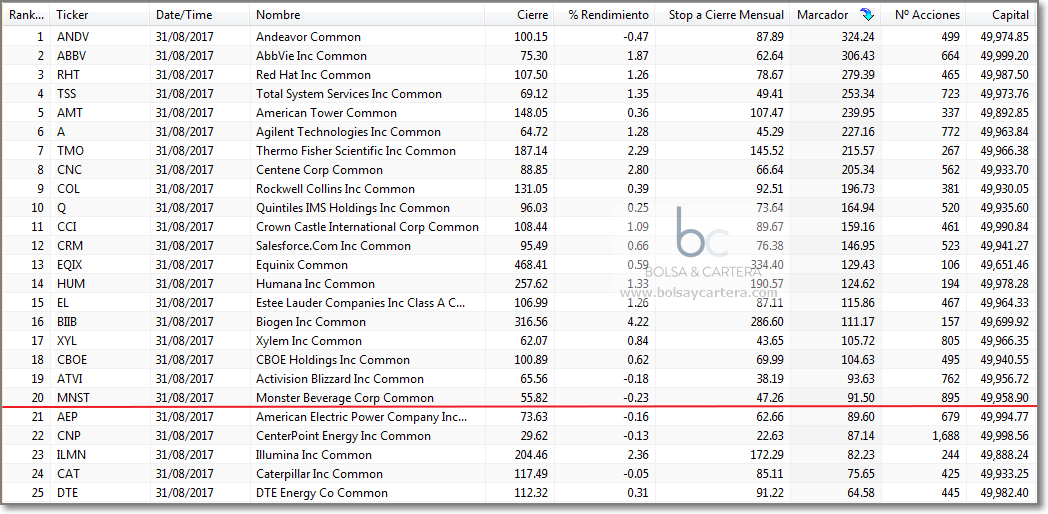Click Monster Beverage Corp Common
Viewport: 1048px width, 514px height.
point(345,398)
